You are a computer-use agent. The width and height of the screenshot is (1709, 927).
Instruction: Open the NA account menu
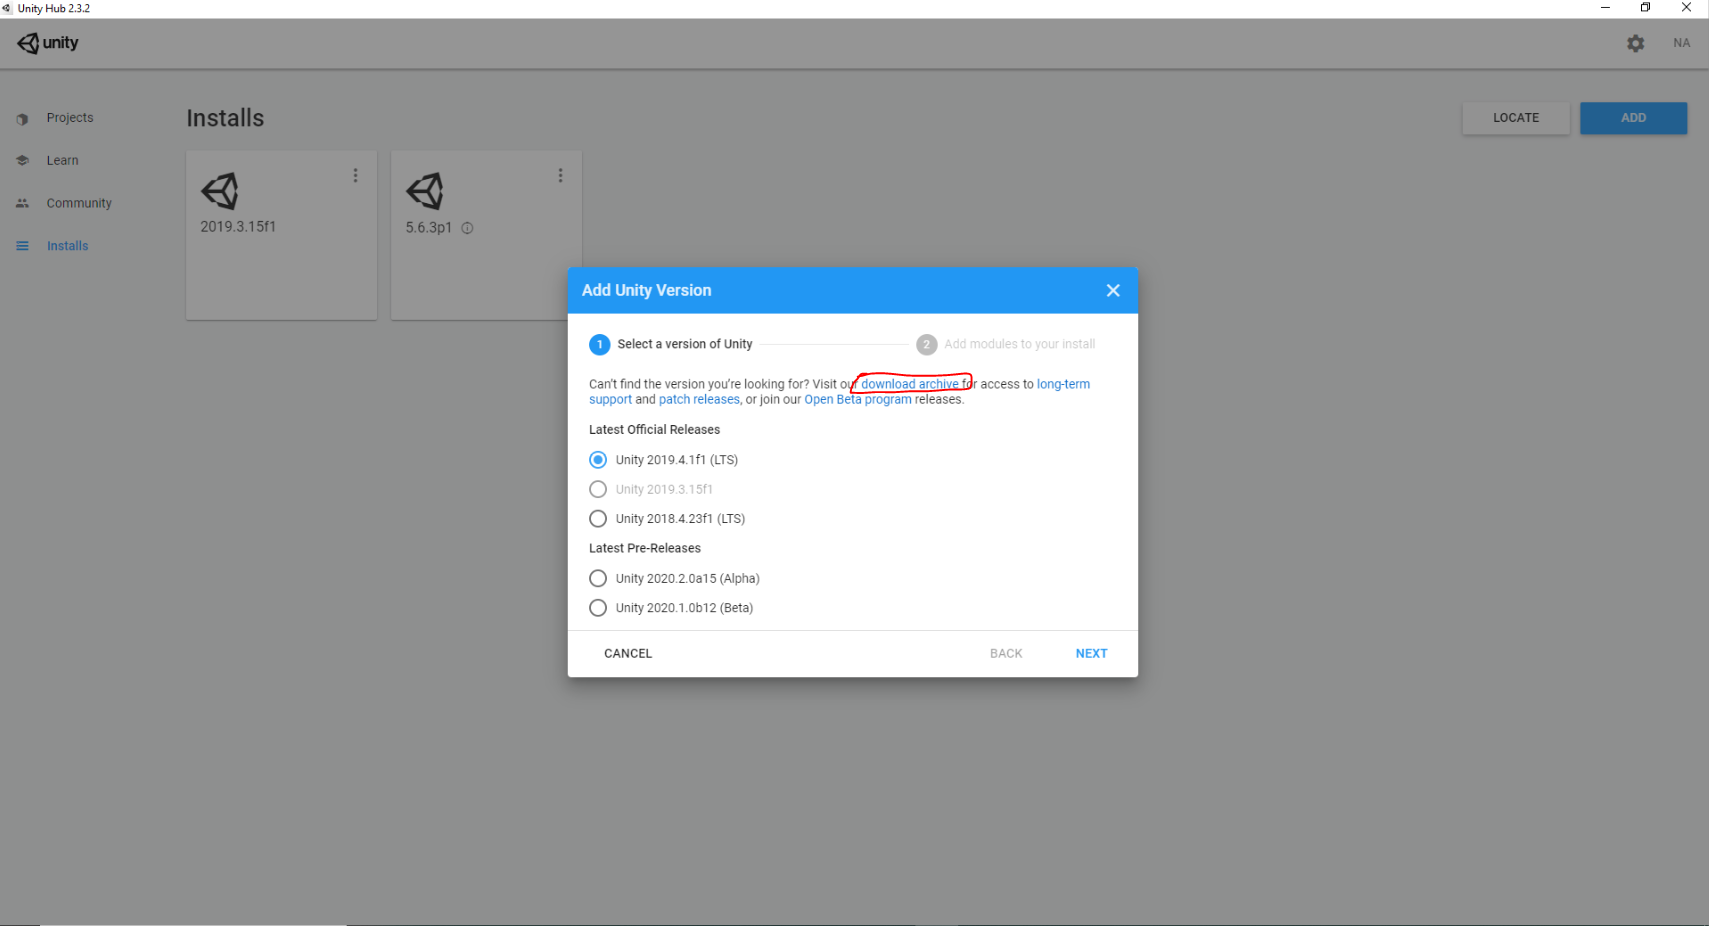1682,43
